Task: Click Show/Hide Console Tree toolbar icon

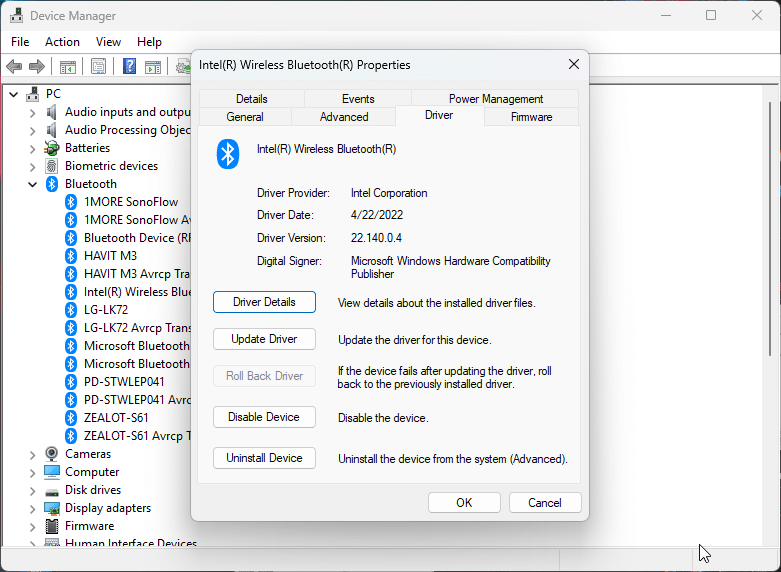Action: point(68,66)
